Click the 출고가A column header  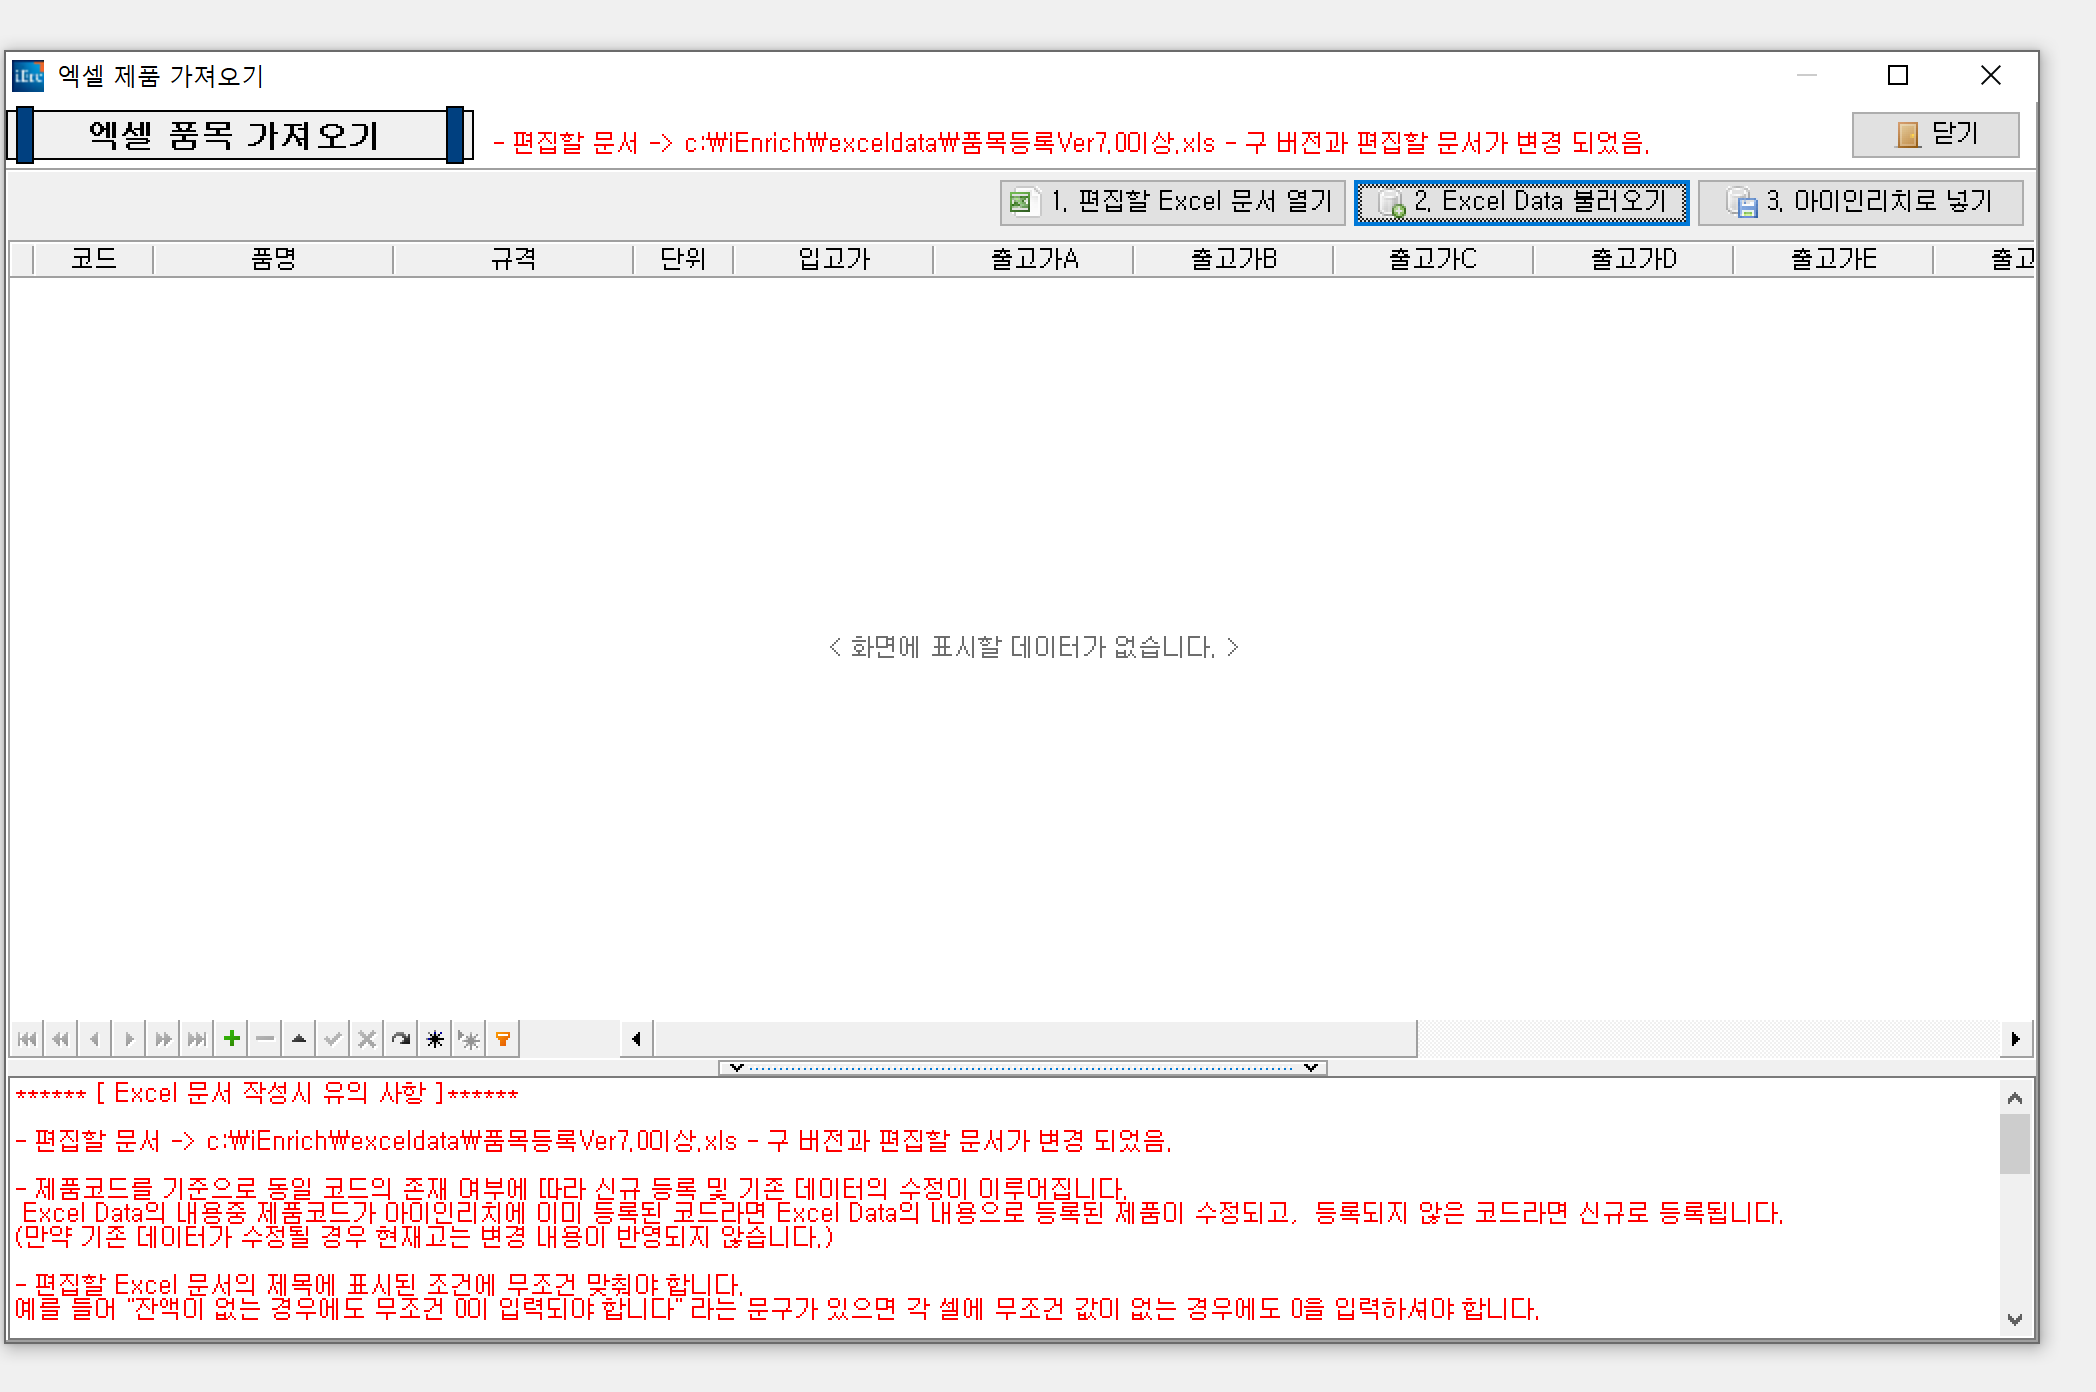[1033, 259]
